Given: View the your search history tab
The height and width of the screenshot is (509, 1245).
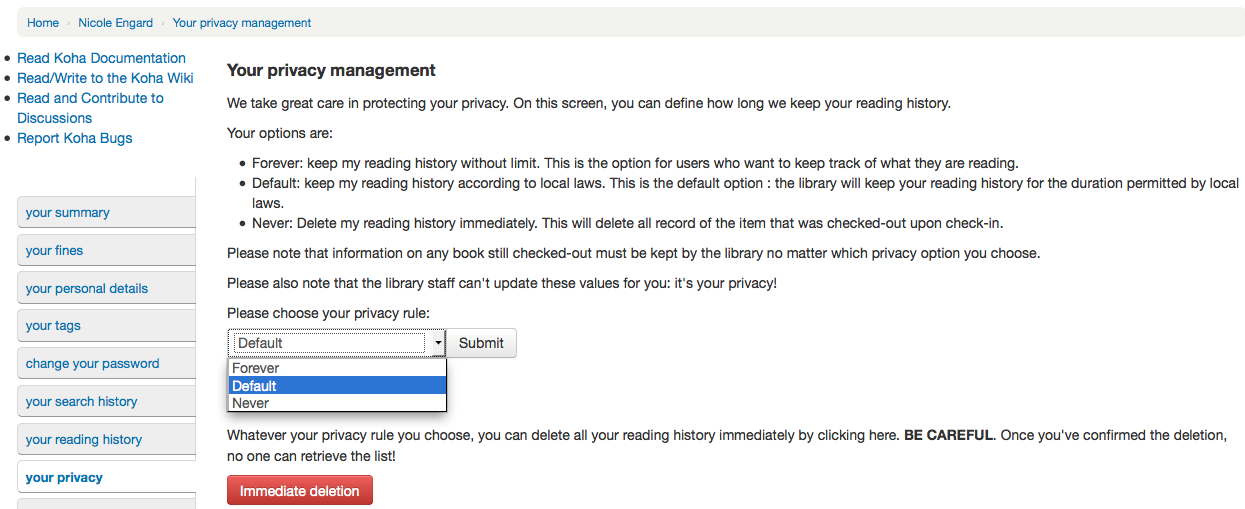Looking at the screenshot, I should (81, 402).
